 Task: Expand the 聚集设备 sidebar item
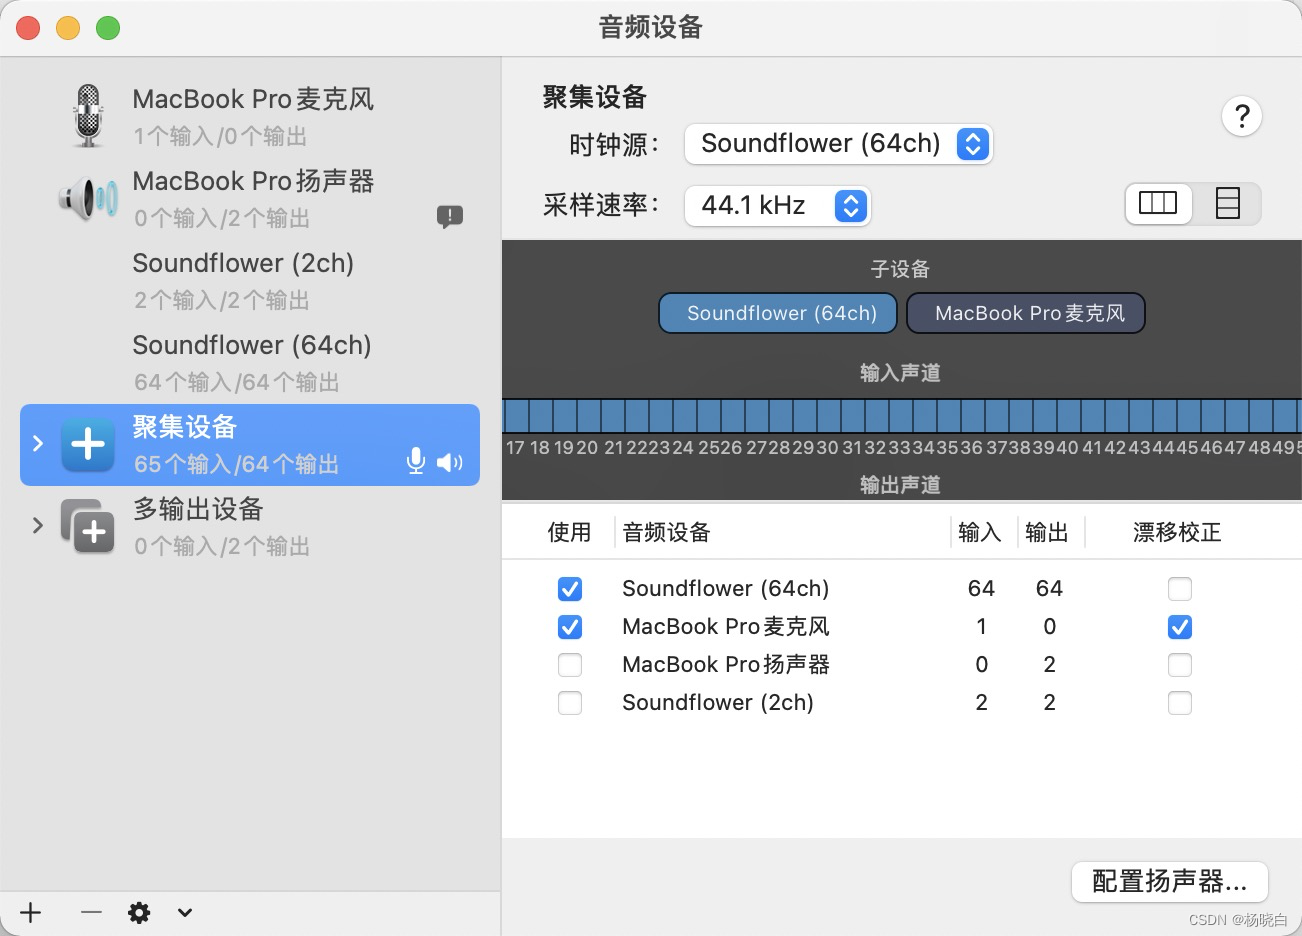pyautogui.click(x=38, y=443)
